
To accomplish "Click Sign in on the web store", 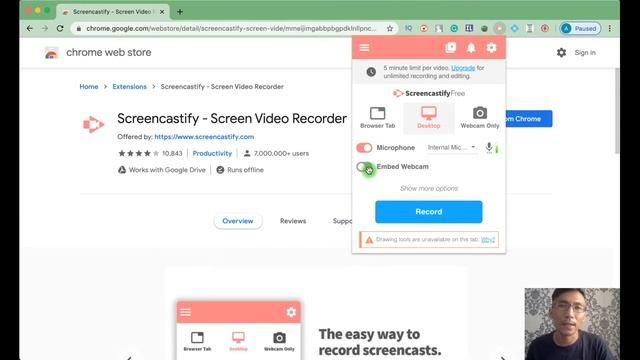I will [x=585, y=53].
